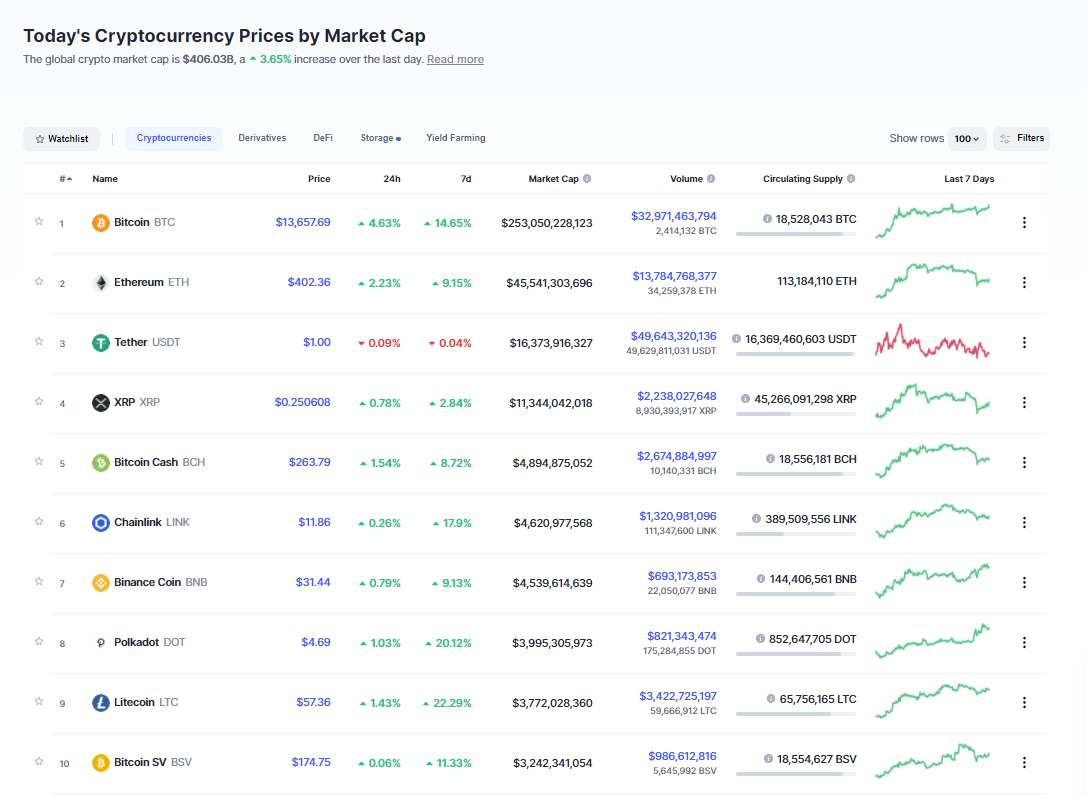Screen dimensions: 1087x797
Task: Open the Show rows 100 dropdown
Action: 966,139
